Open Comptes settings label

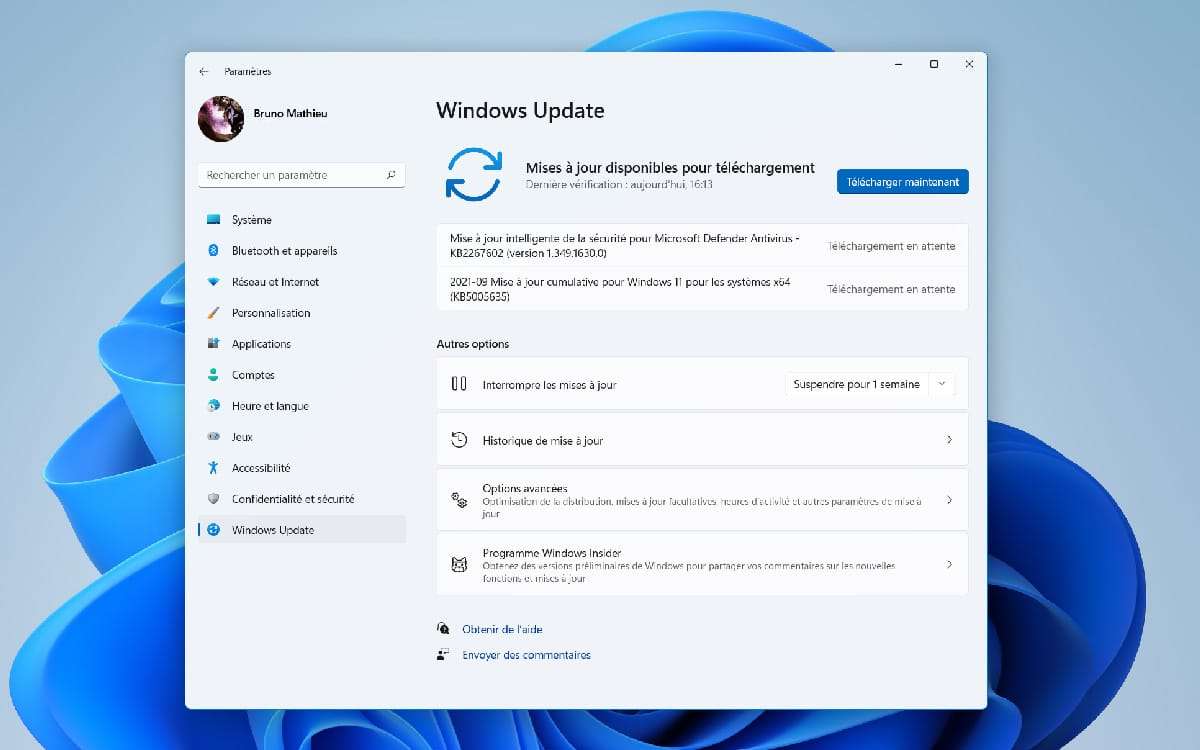point(253,375)
